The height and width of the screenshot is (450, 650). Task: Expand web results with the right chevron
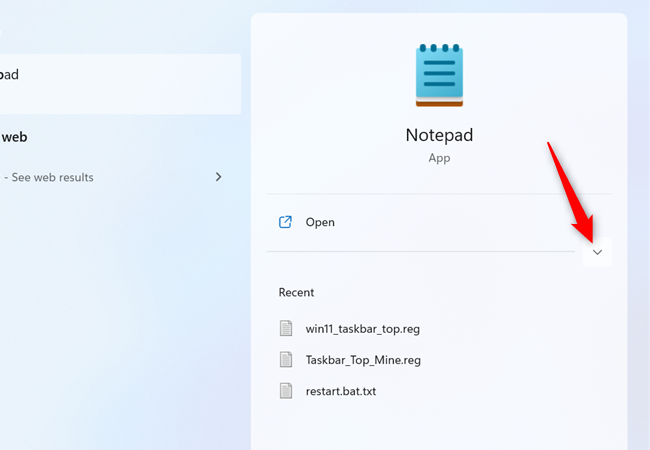219,177
